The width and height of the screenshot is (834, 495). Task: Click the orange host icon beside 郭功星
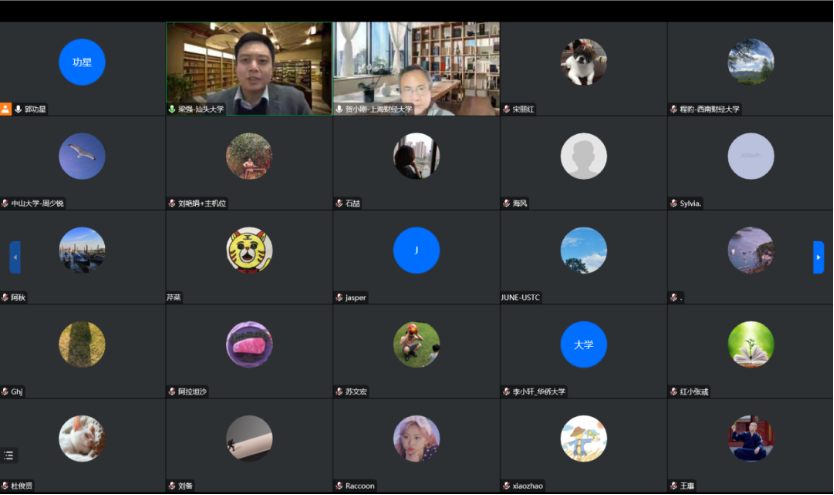tap(6, 109)
